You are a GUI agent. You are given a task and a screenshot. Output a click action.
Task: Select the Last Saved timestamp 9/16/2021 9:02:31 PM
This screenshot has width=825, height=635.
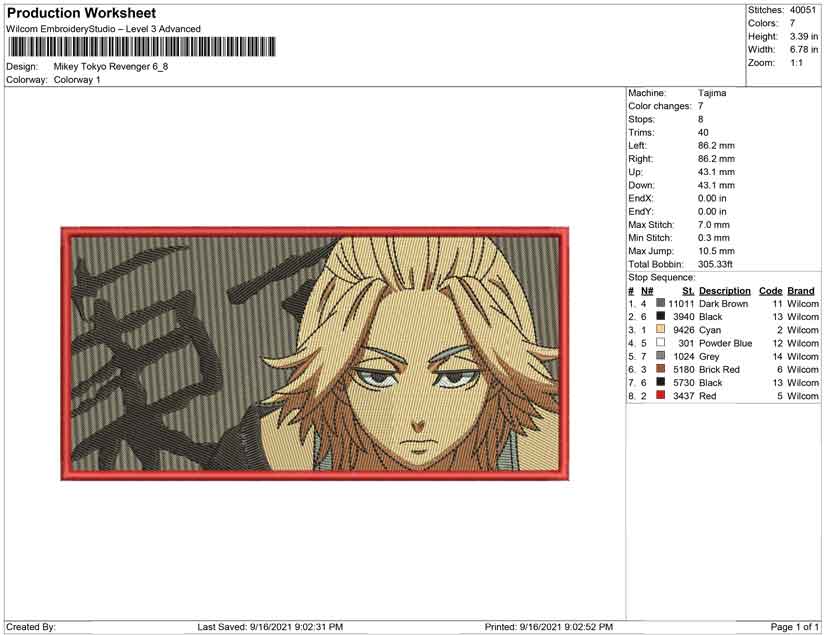296,627
